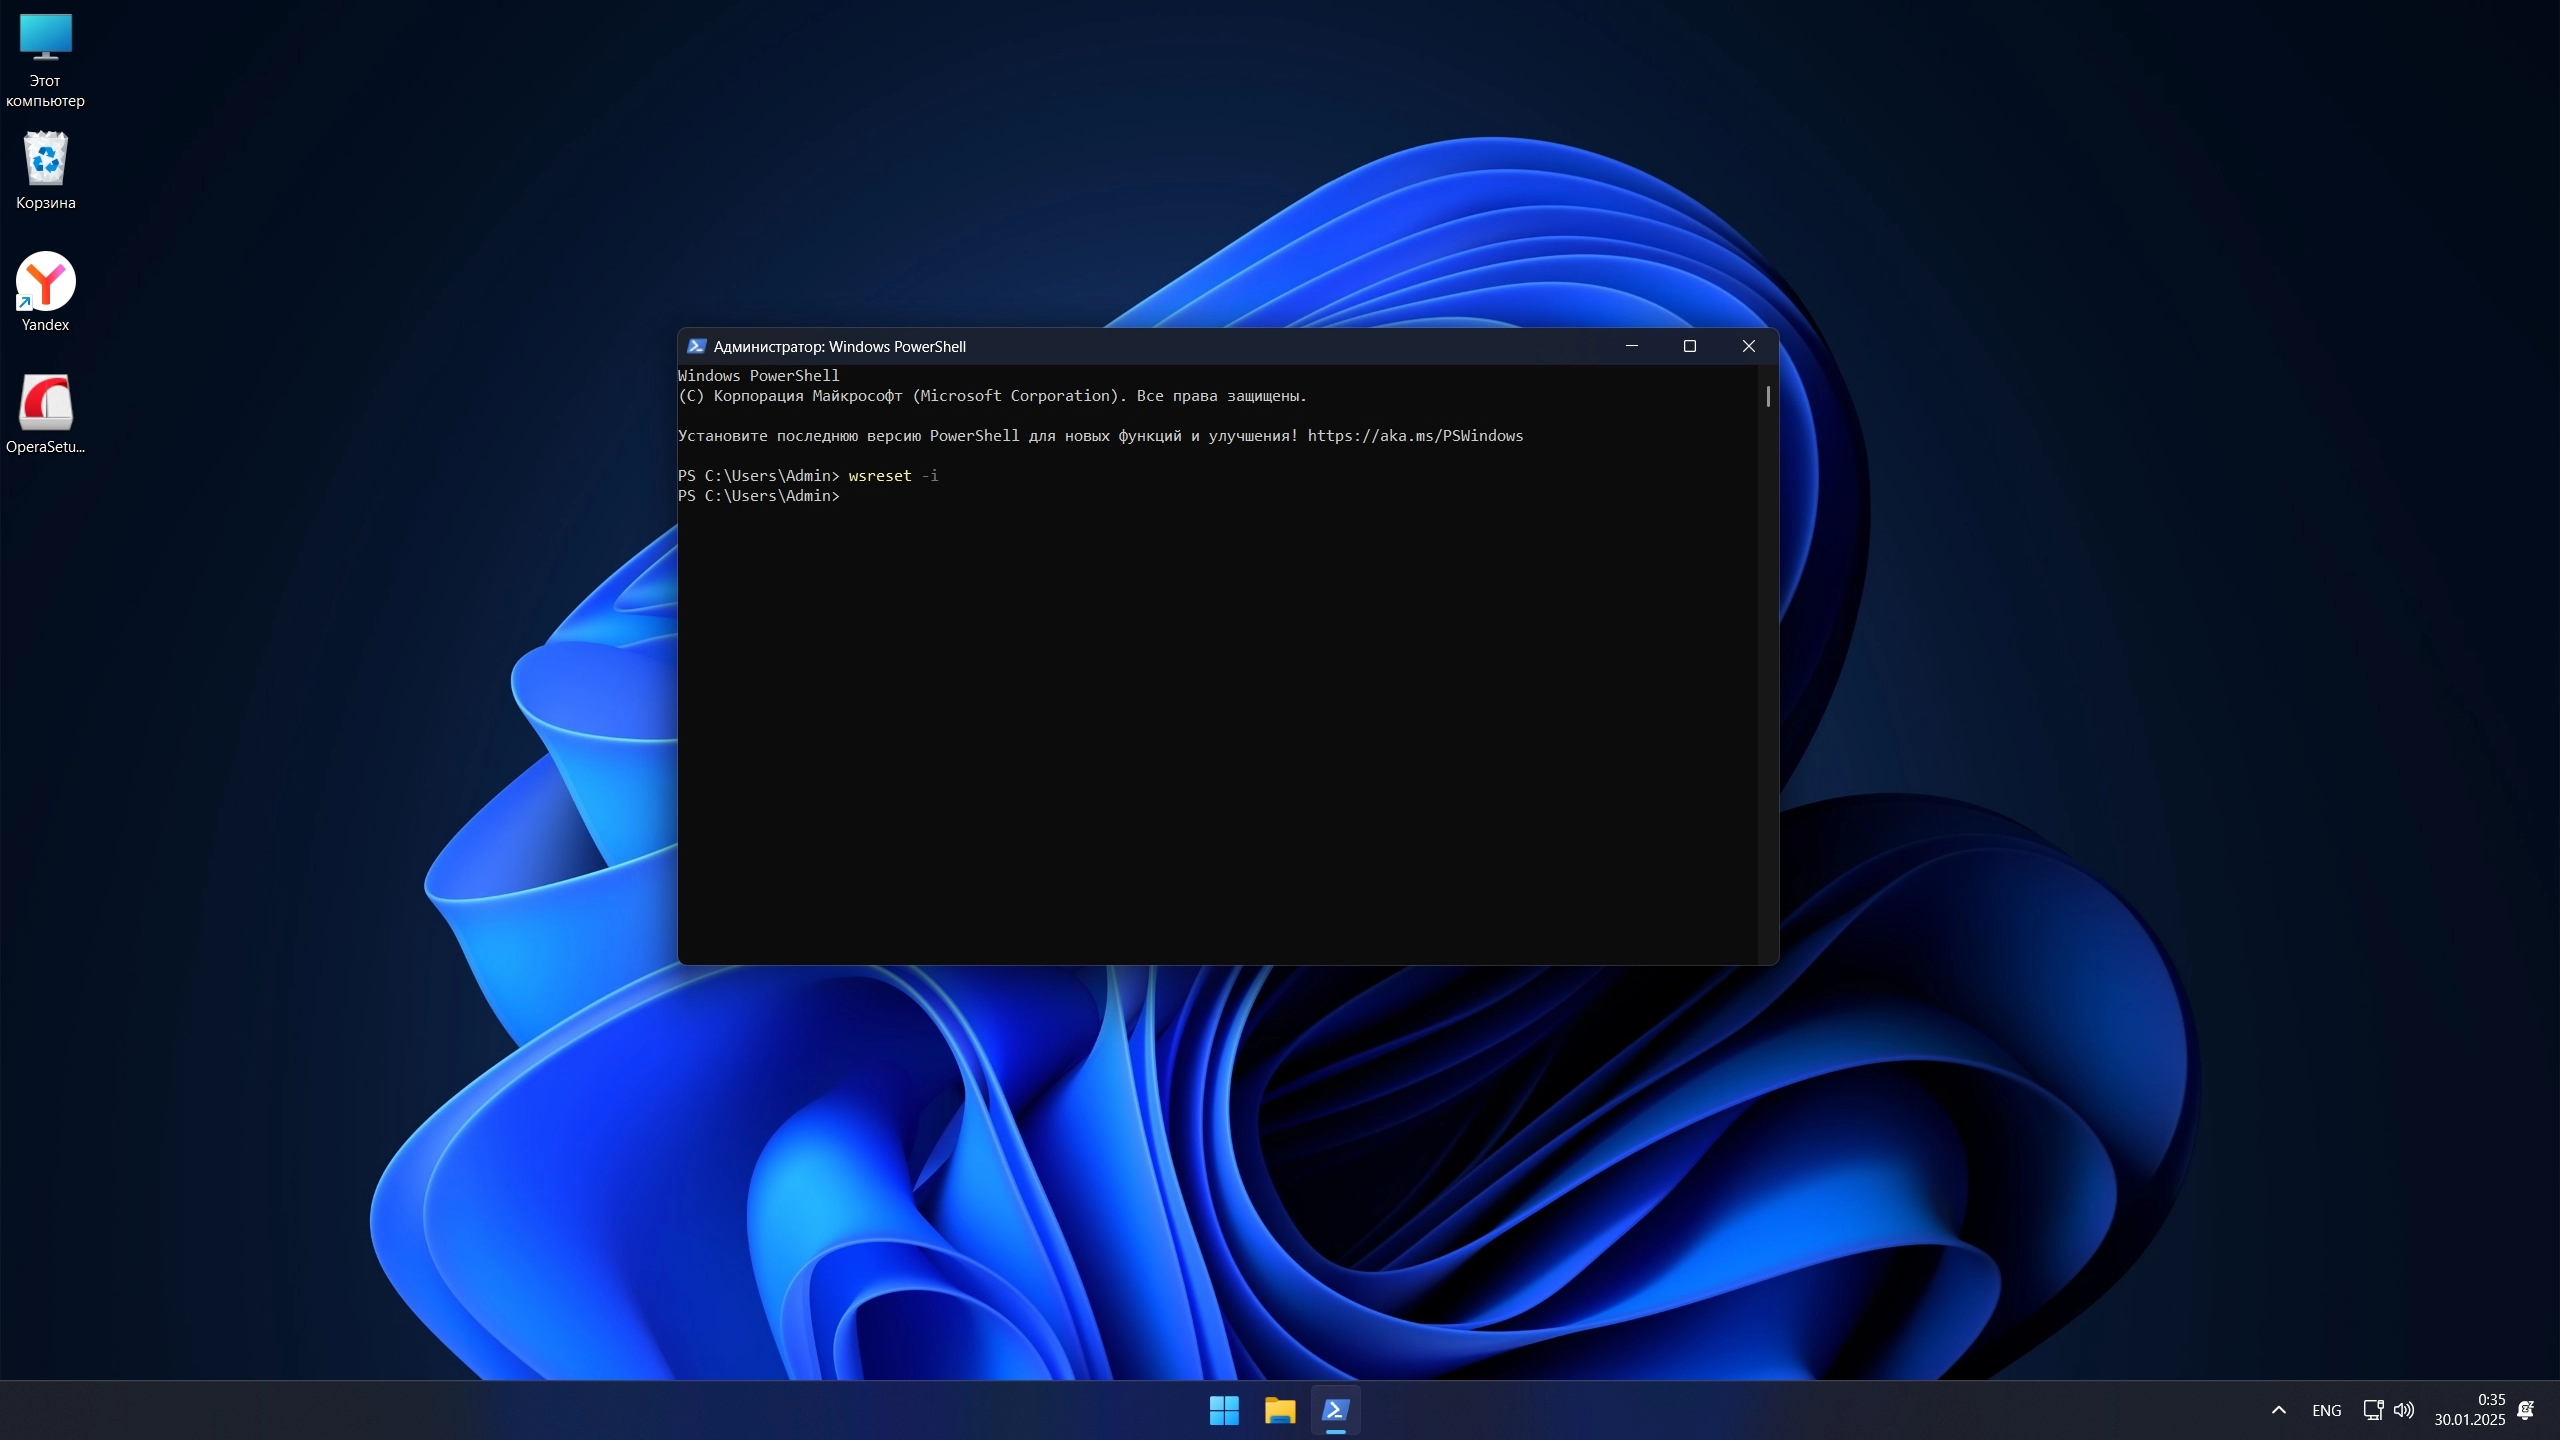Select the OperaSetup installer icon

click(45, 404)
